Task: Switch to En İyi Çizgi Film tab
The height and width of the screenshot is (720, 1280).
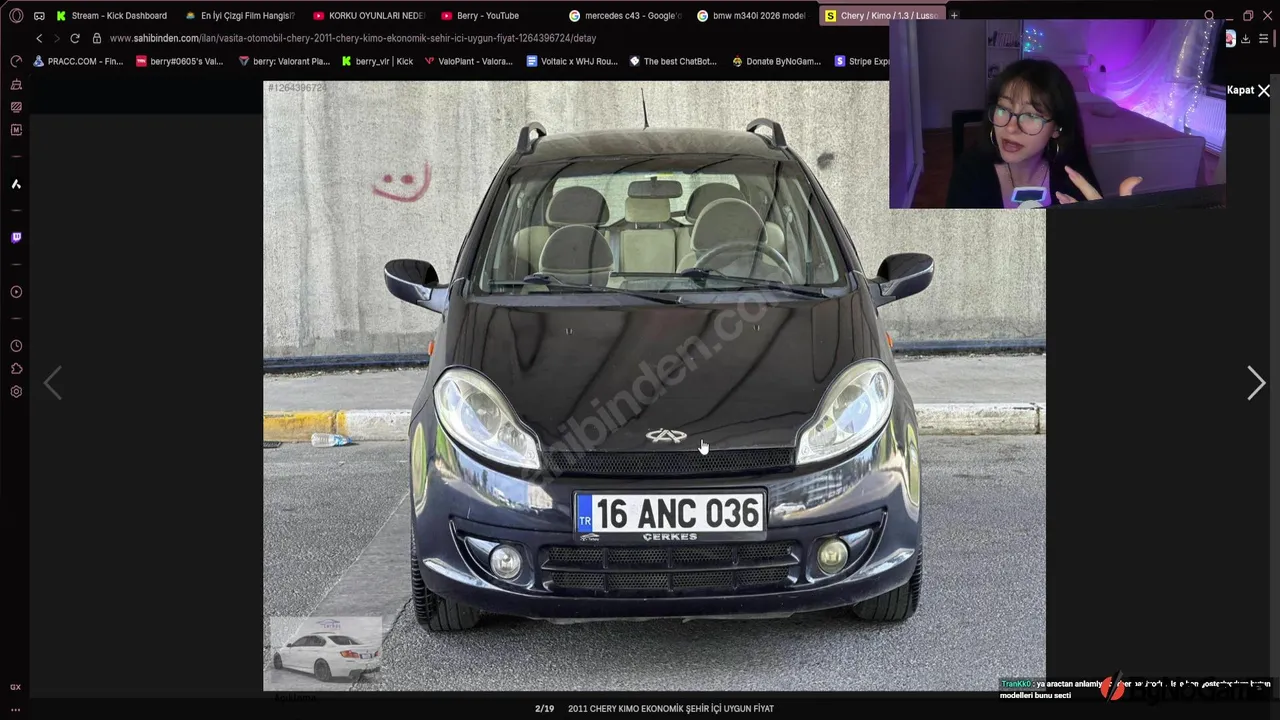Action: 240,16
